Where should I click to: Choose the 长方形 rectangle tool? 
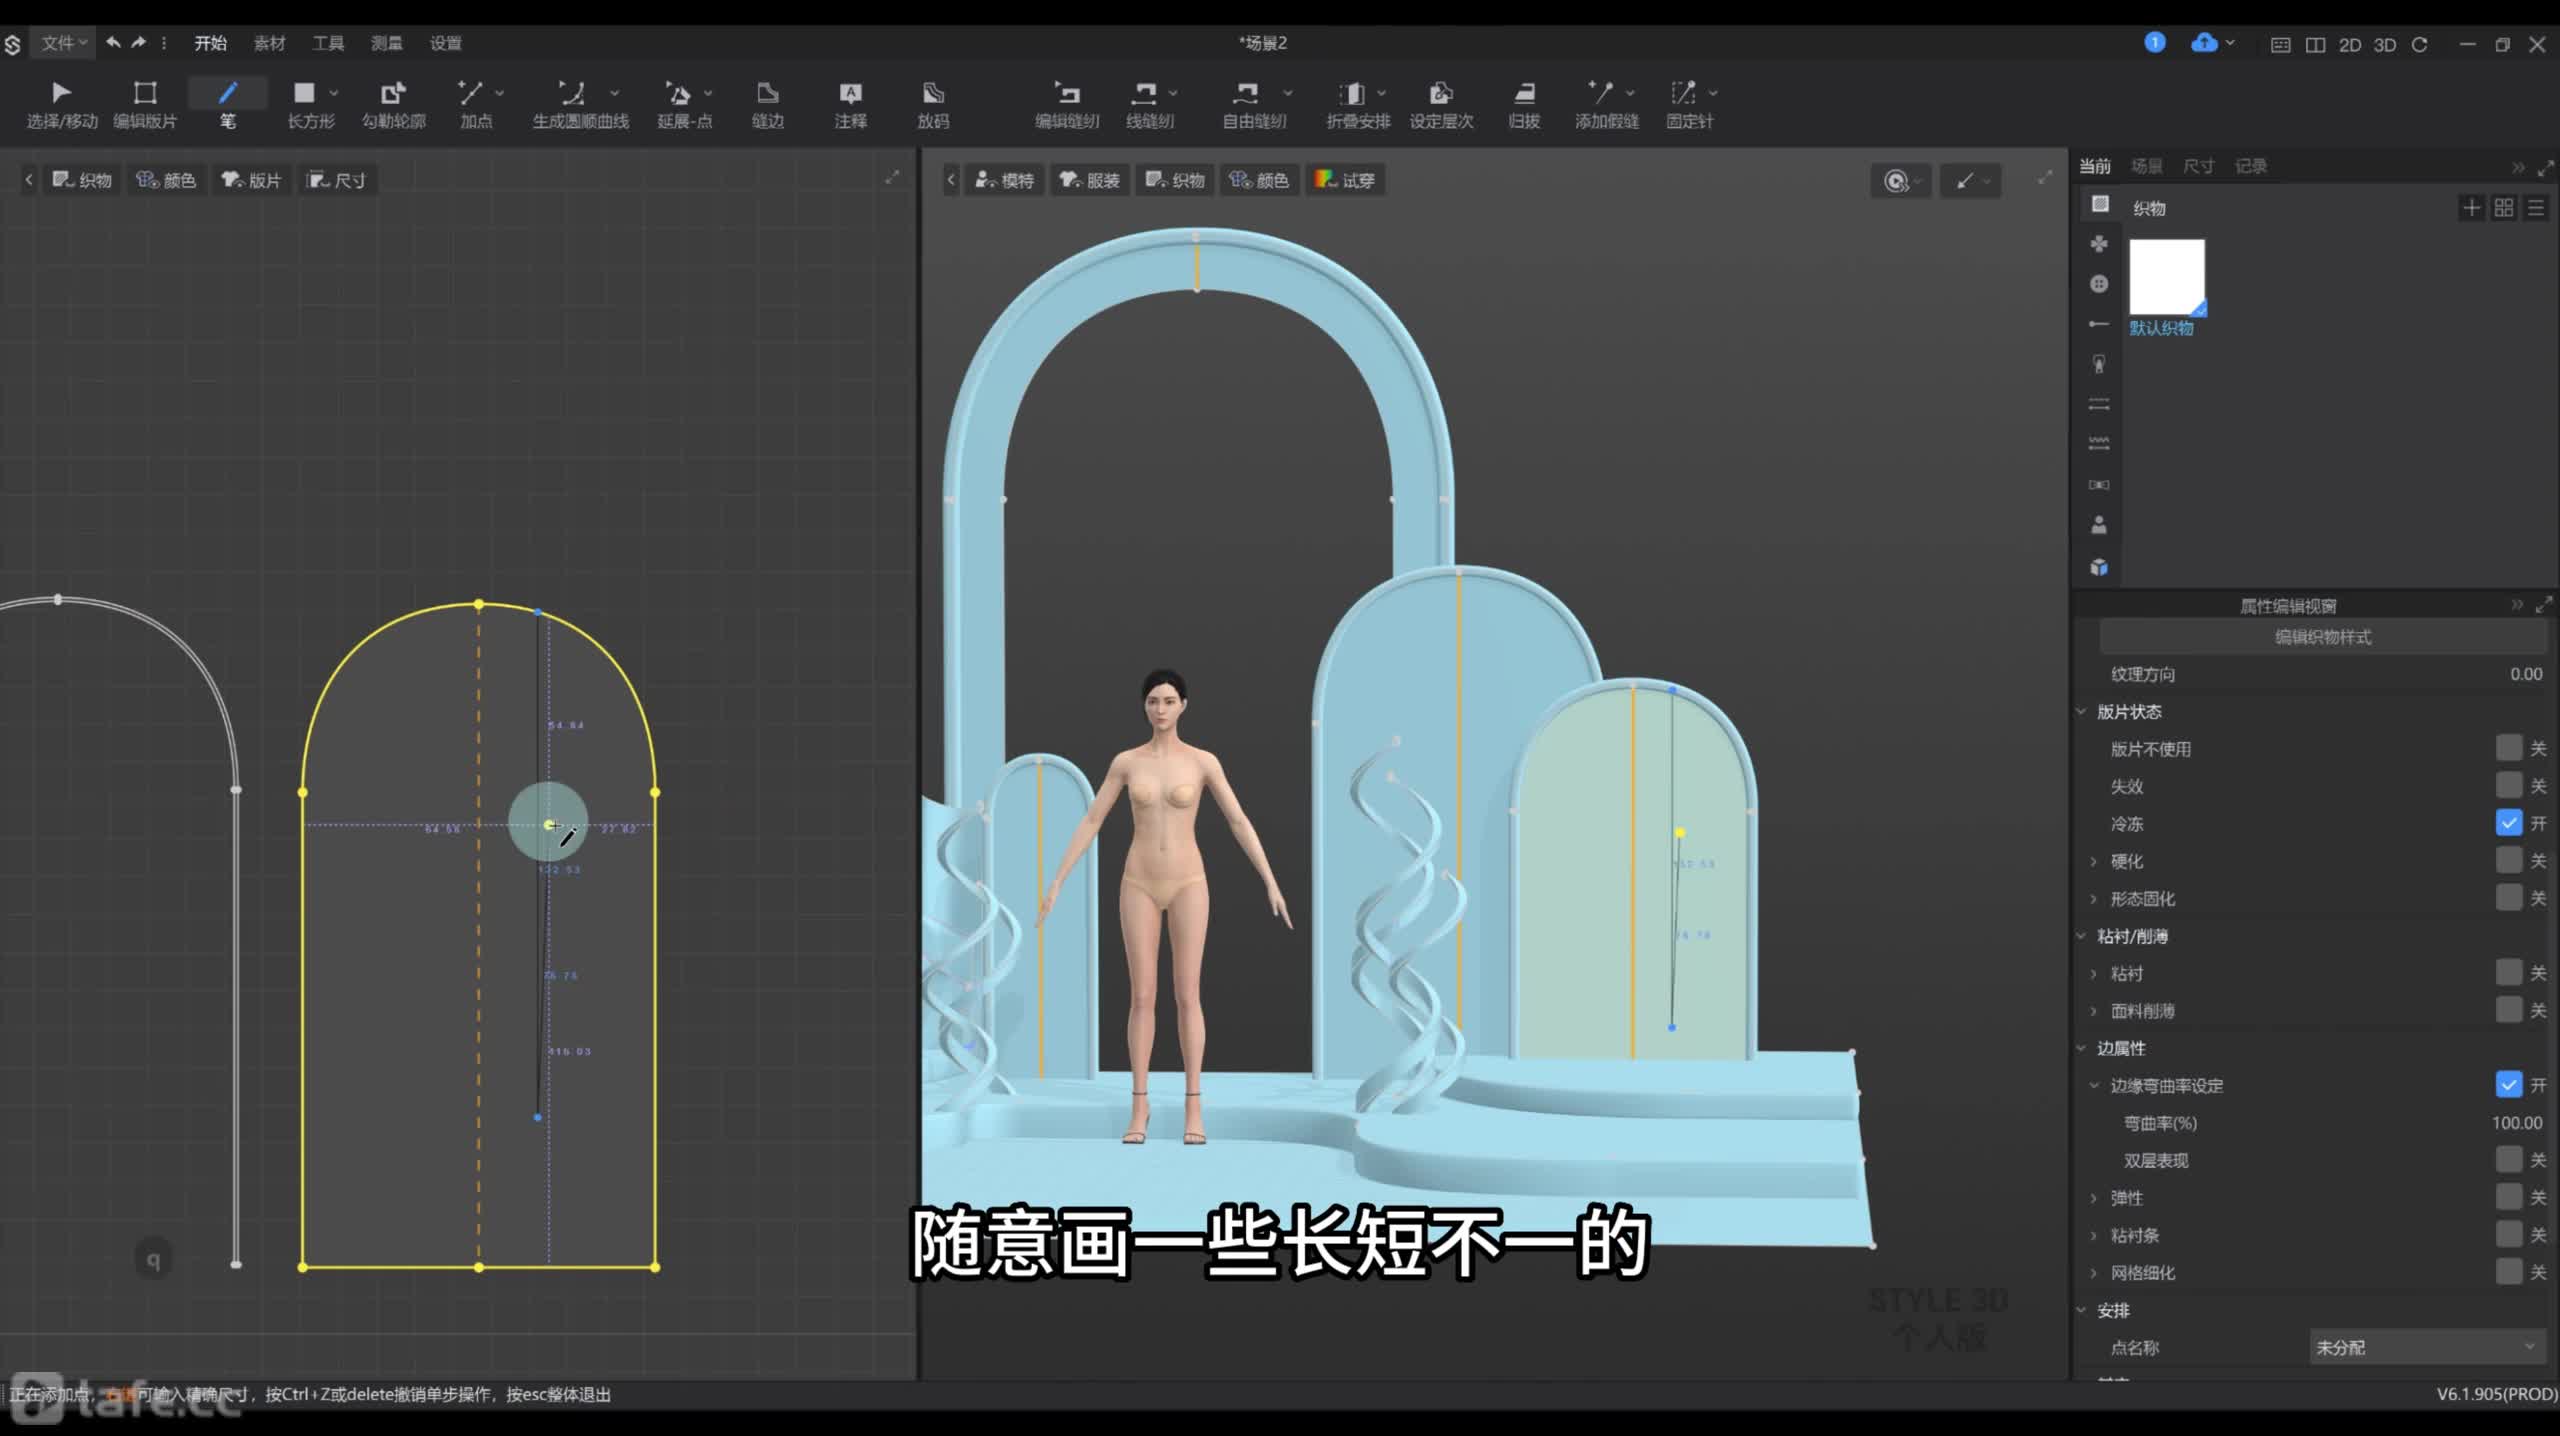pyautogui.click(x=304, y=104)
